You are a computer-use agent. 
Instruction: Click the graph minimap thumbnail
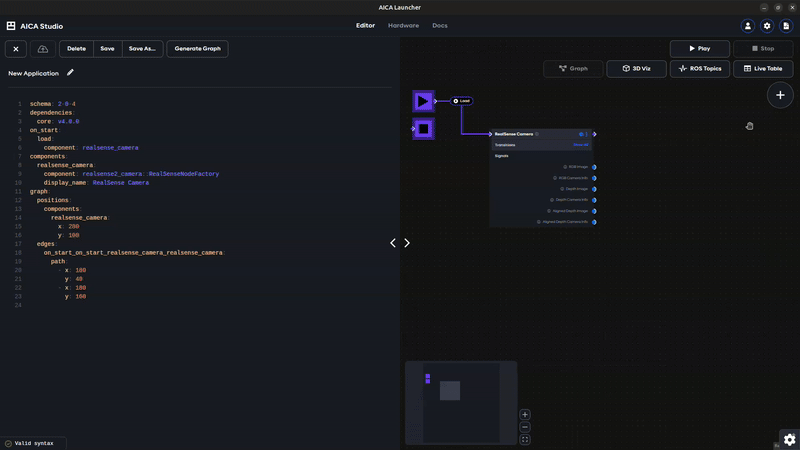click(x=461, y=403)
